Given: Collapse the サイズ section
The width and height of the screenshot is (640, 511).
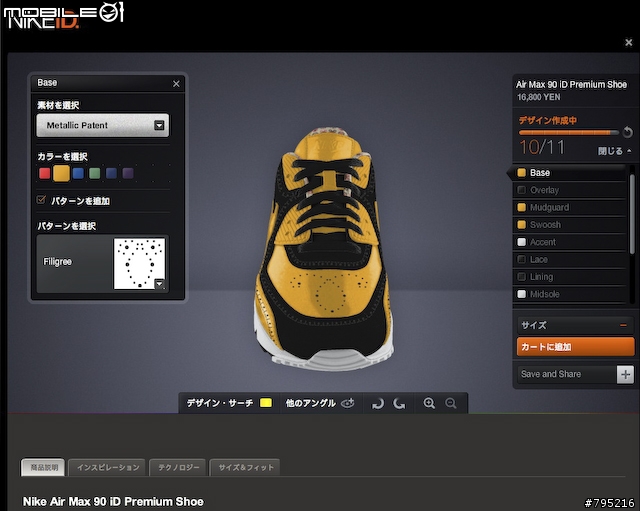Looking at the screenshot, I should coord(623,325).
